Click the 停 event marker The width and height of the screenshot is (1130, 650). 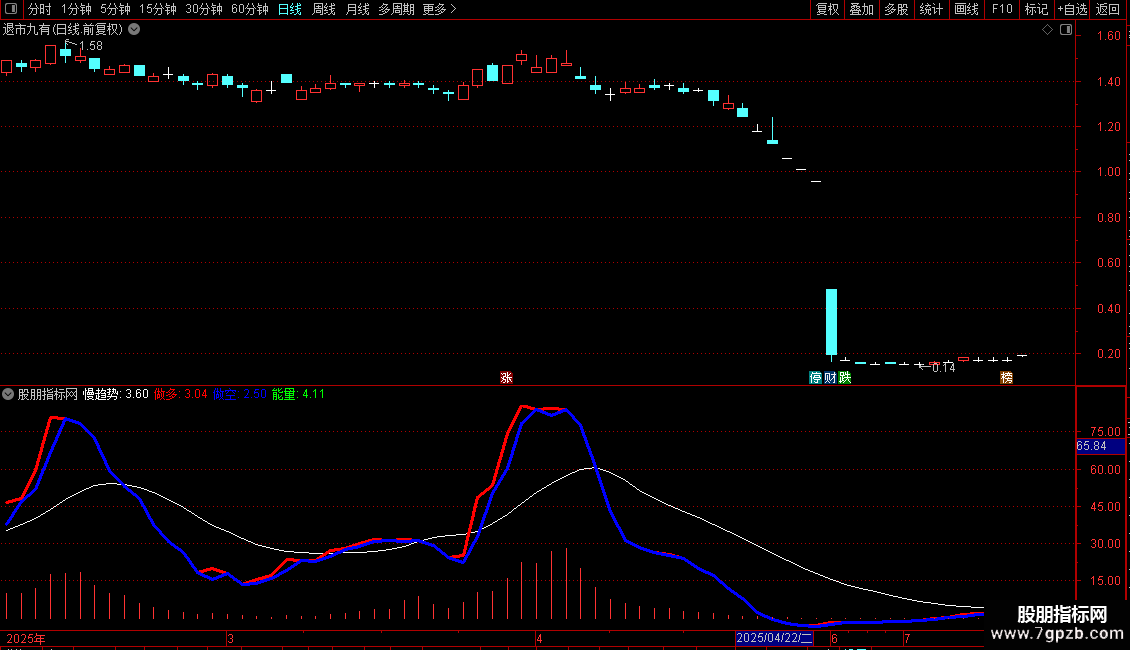click(815, 378)
